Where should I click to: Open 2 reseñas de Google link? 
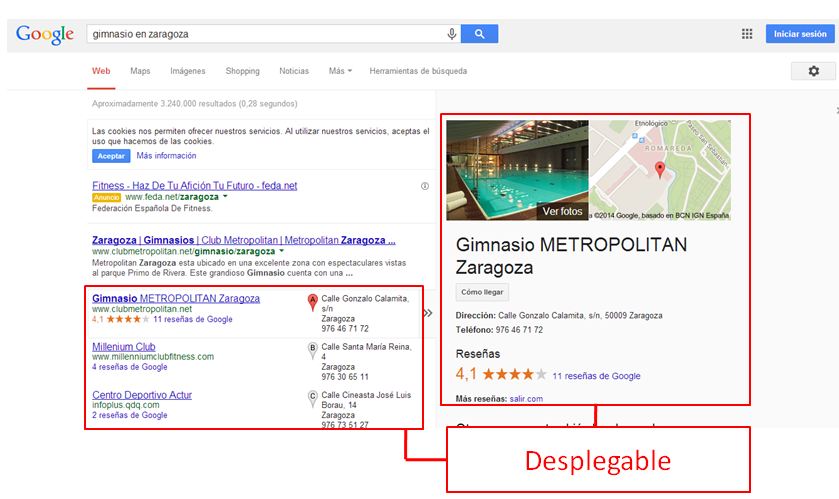click(129, 415)
